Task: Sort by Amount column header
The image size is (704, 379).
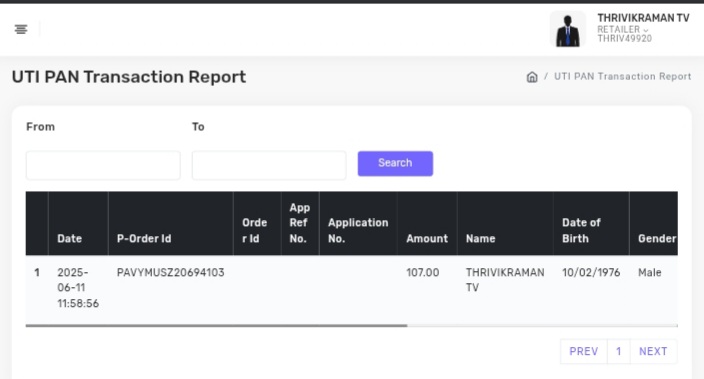Action: (x=427, y=238)
